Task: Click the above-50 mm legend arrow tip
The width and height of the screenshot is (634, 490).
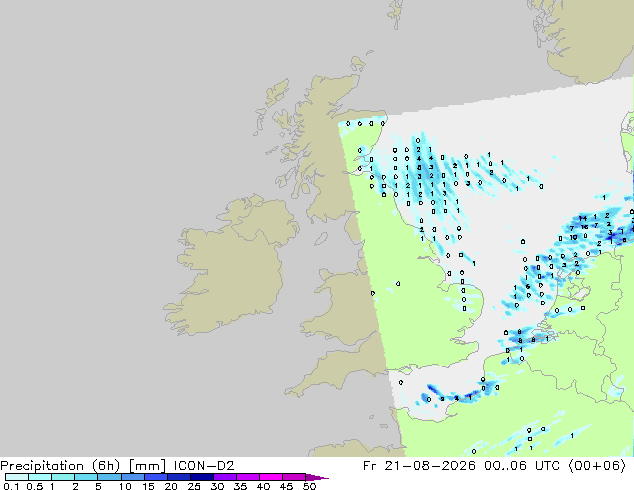Action: click(x=317, y=477)
